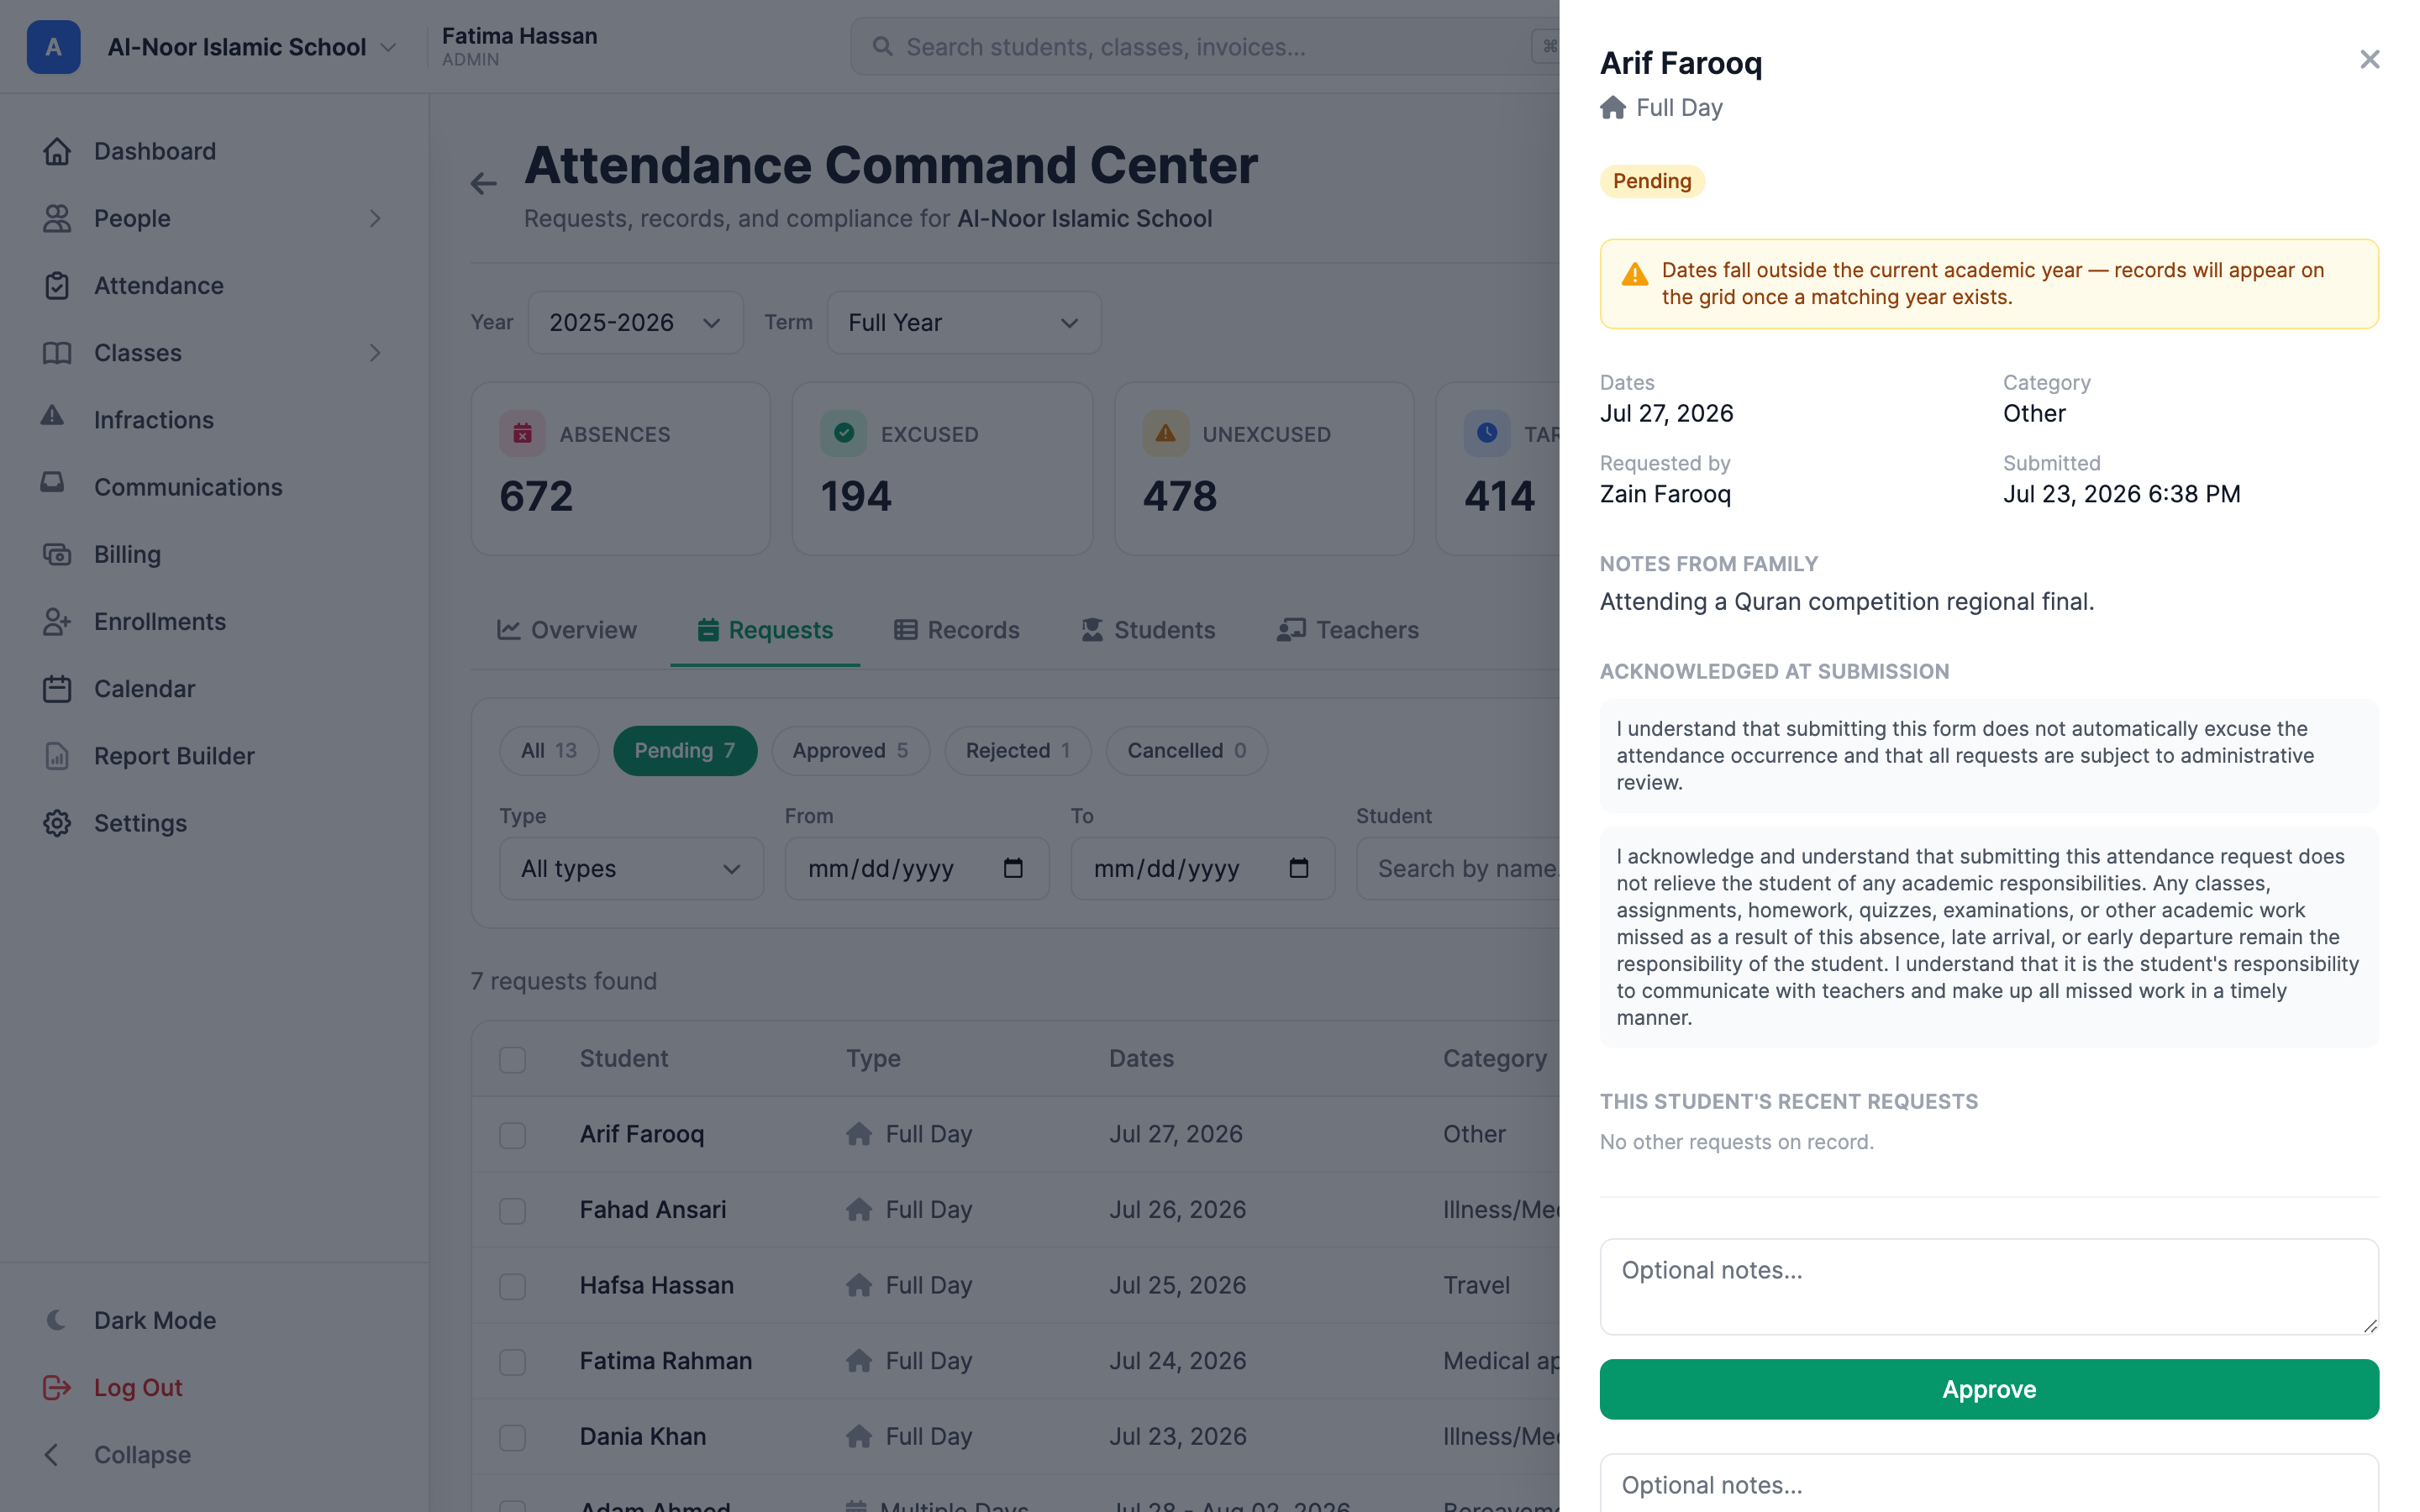Click the Communications inbox icon
2420x1512 pixels.
tap(53, 483)
